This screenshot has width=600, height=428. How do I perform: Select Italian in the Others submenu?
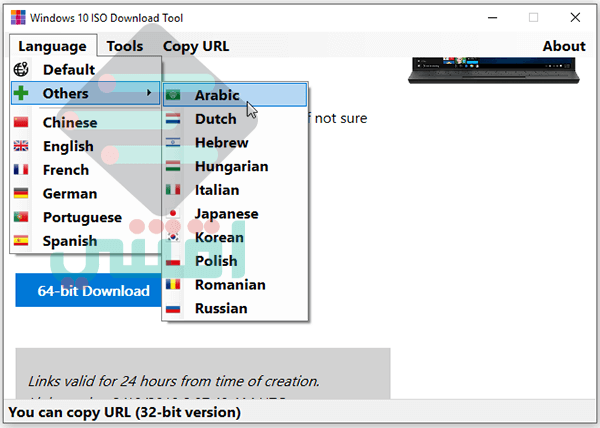click(235, 190)
